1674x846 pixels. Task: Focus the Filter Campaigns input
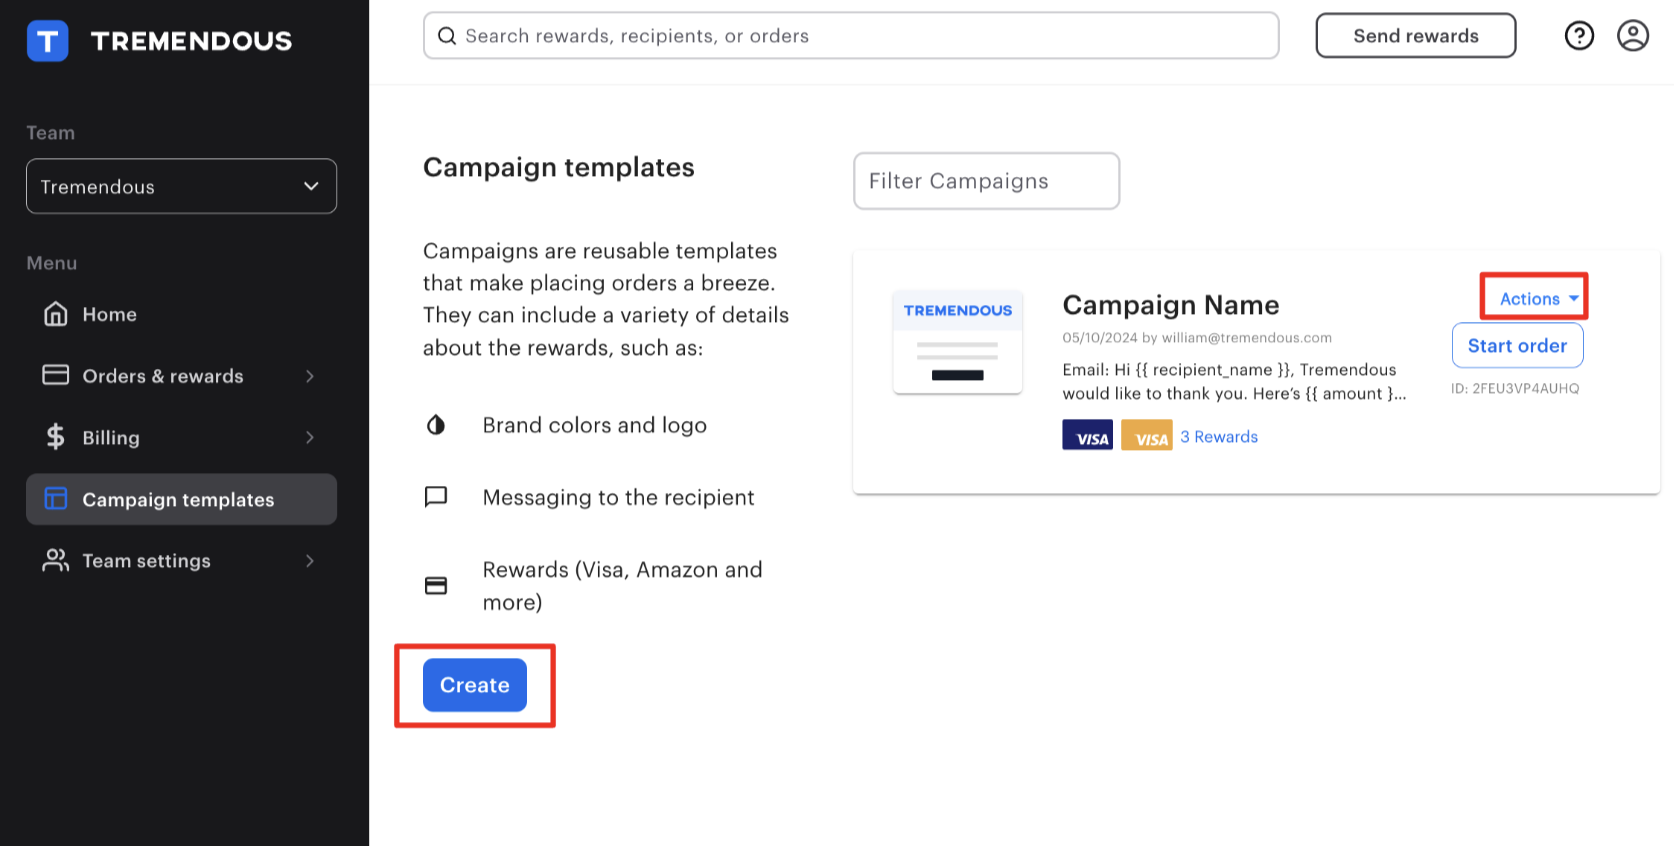[986, 181]
